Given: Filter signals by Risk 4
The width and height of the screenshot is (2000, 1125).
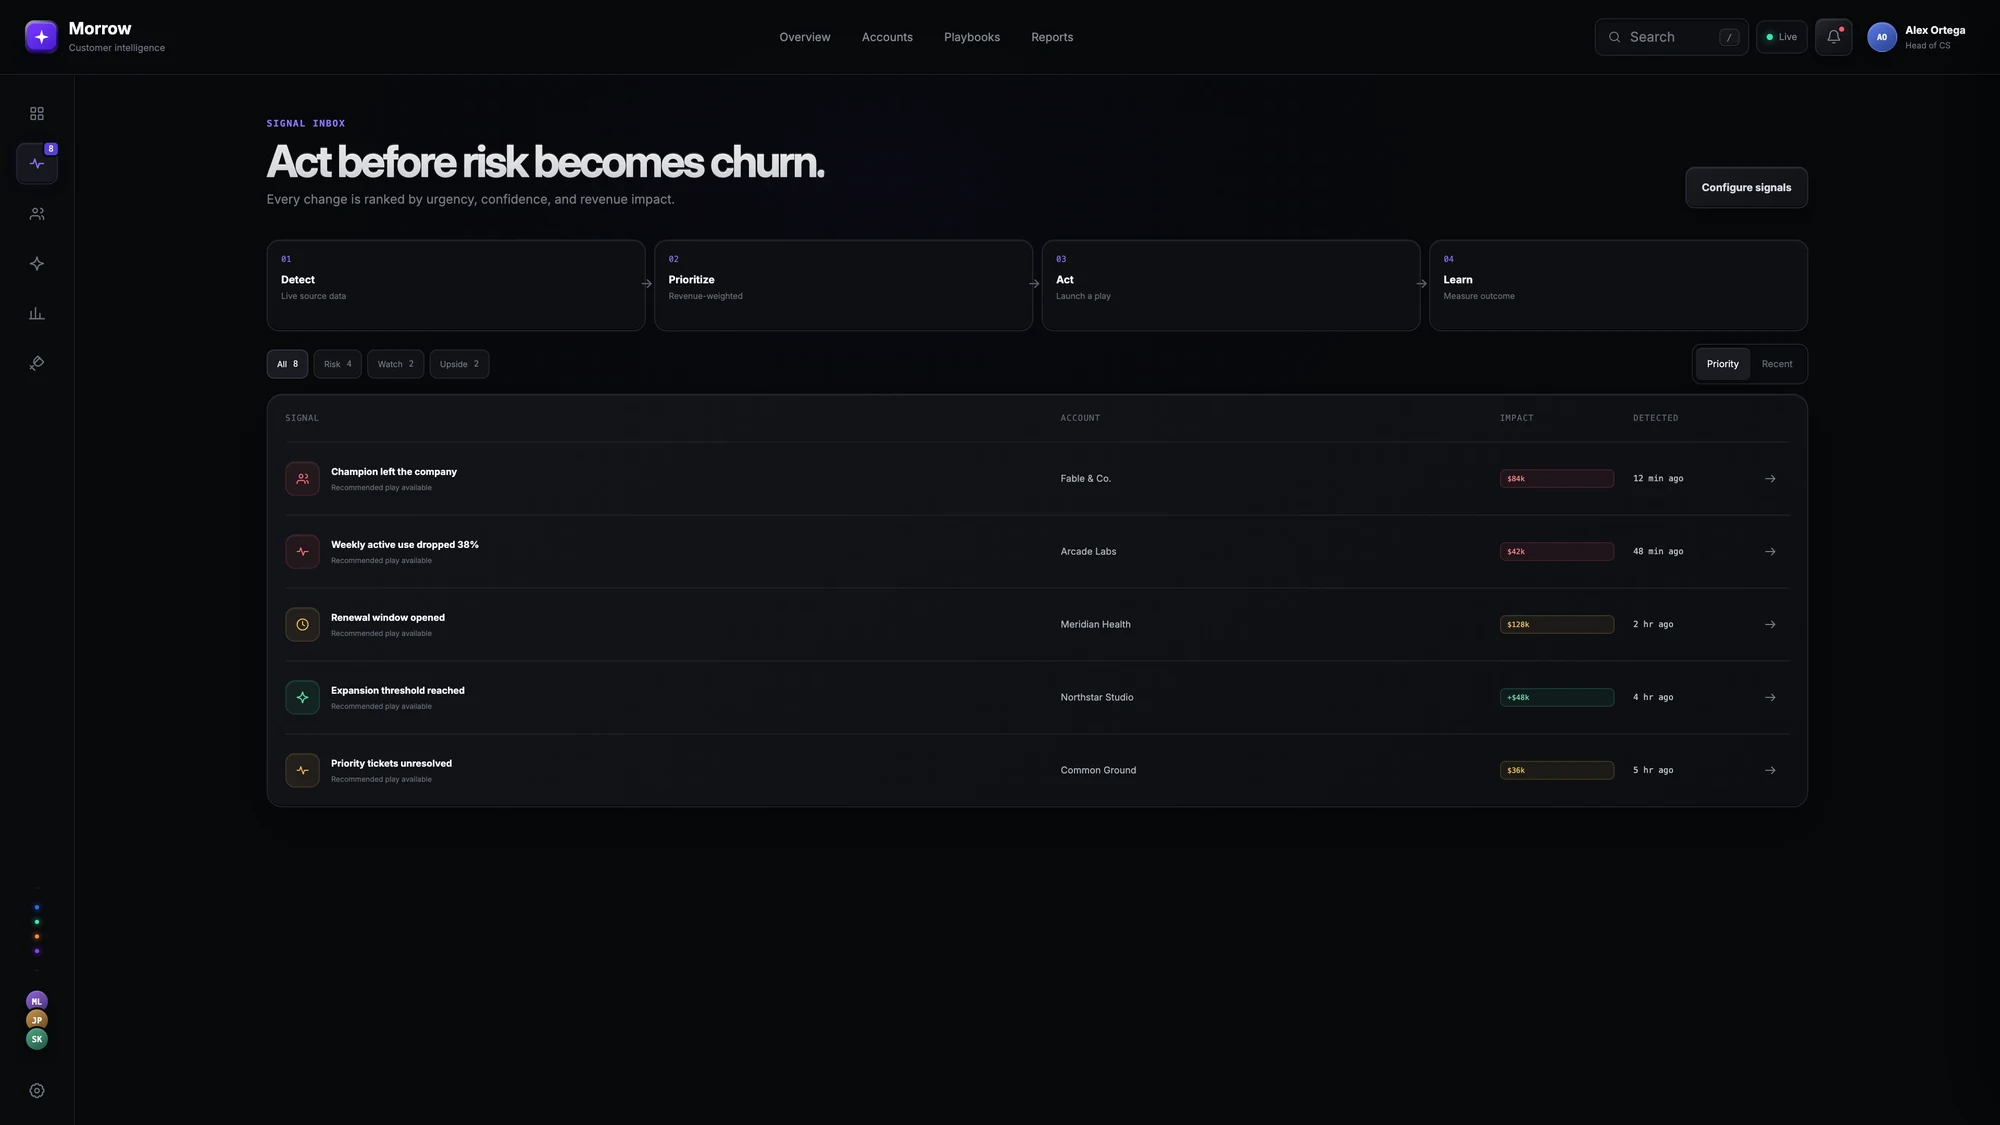Looking at the screenshot, I should pyautogui.click(x=337, y=364).
